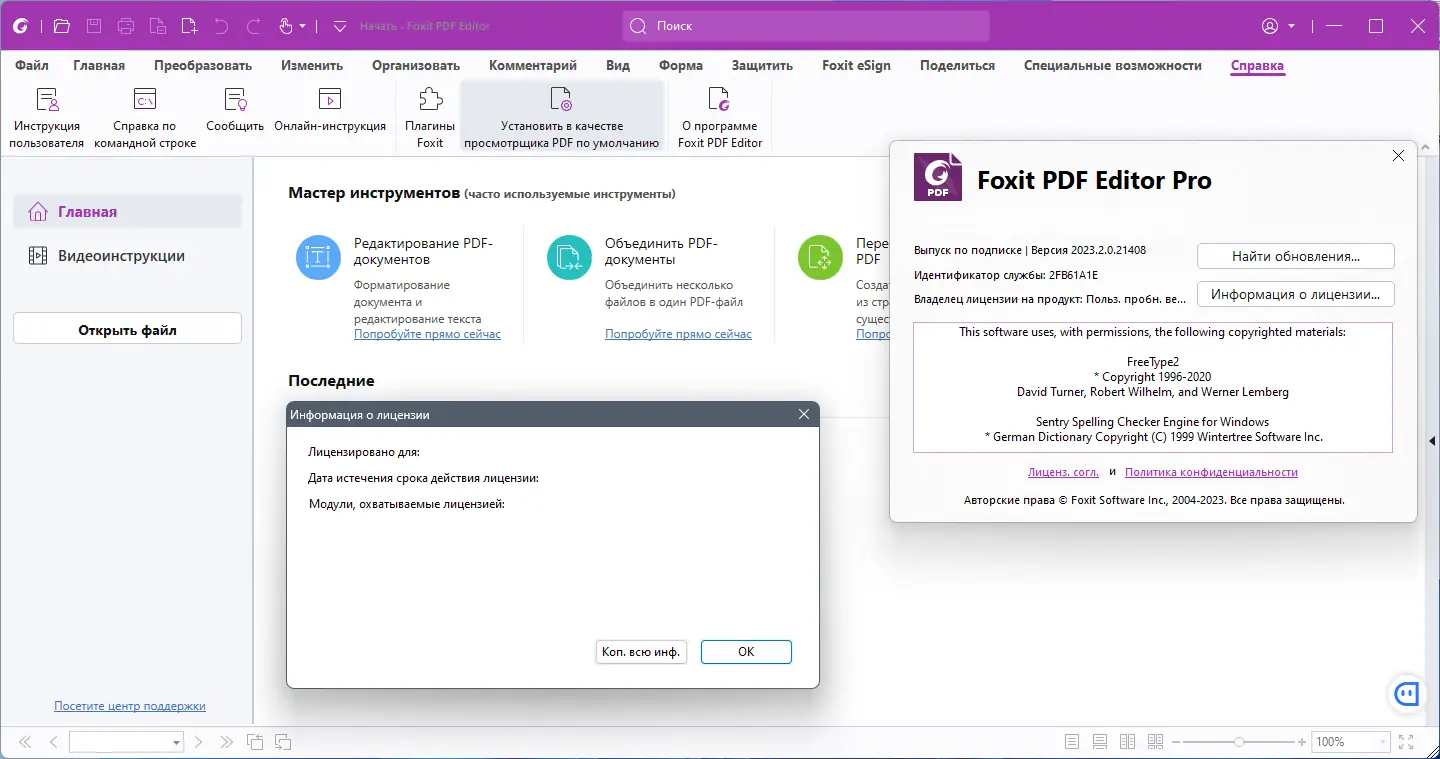Open the Hand tool dropdown arrow
Image resolution: width=1440 pixels, height=759 pixels.
303,26
